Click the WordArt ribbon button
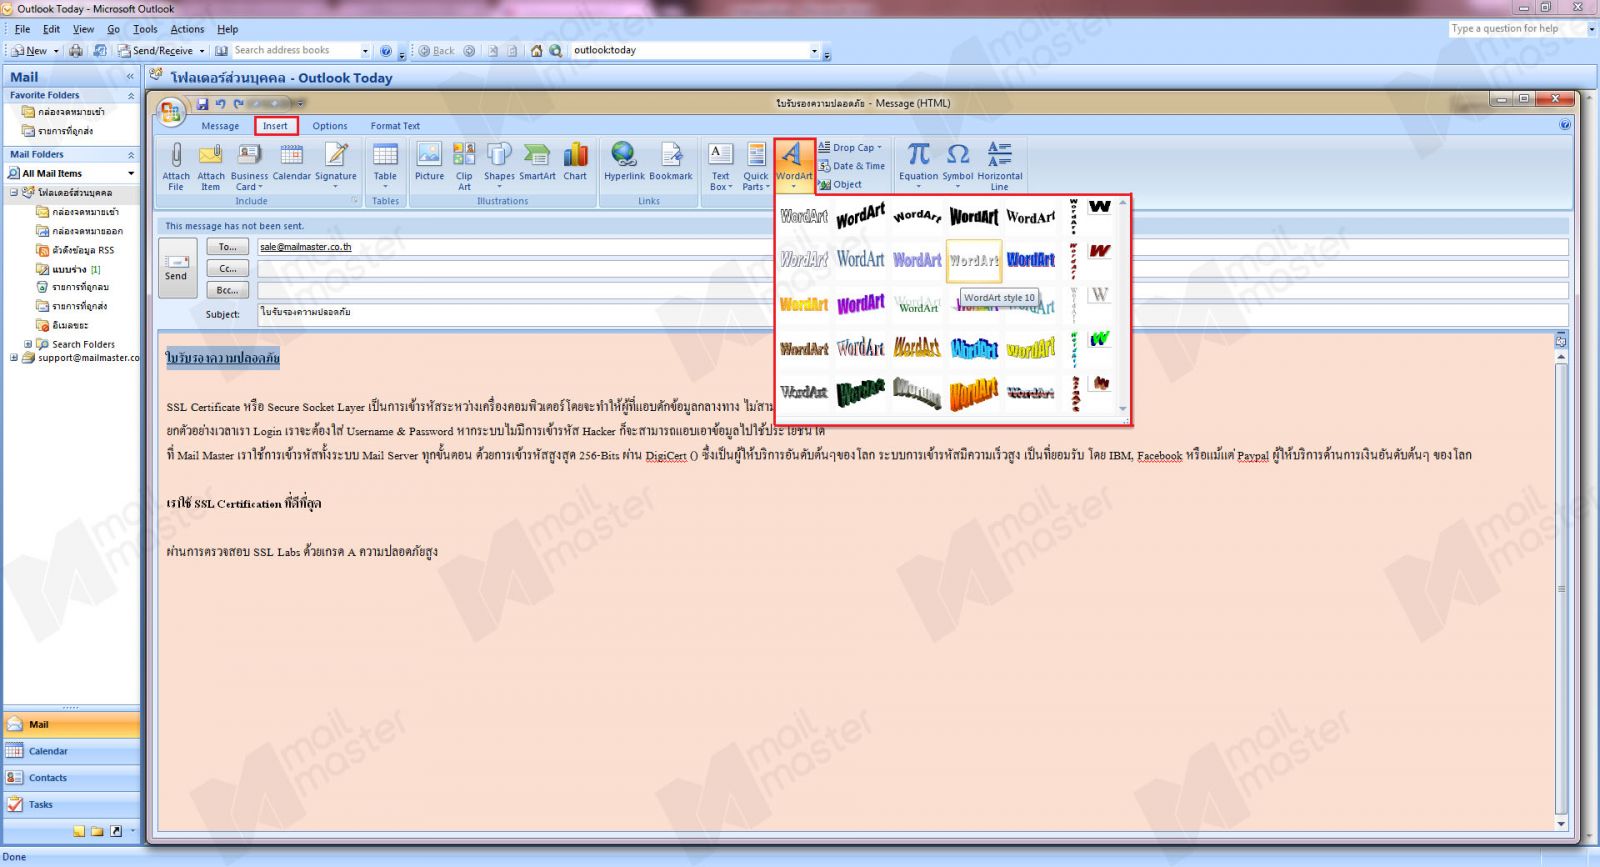This screenshot has width=1600, height=867. coord(794,166)
